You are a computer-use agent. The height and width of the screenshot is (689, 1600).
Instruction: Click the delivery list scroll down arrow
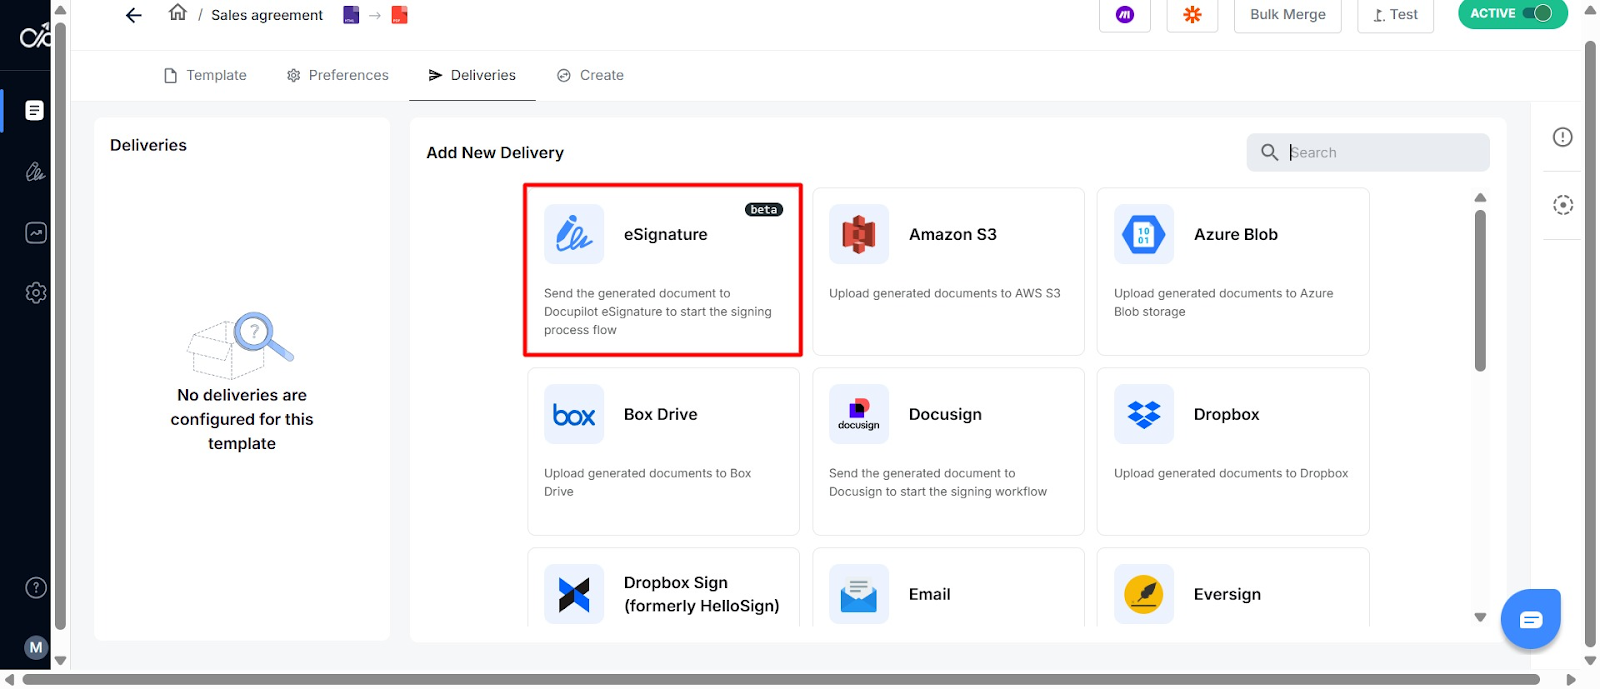pos(1480,618)
